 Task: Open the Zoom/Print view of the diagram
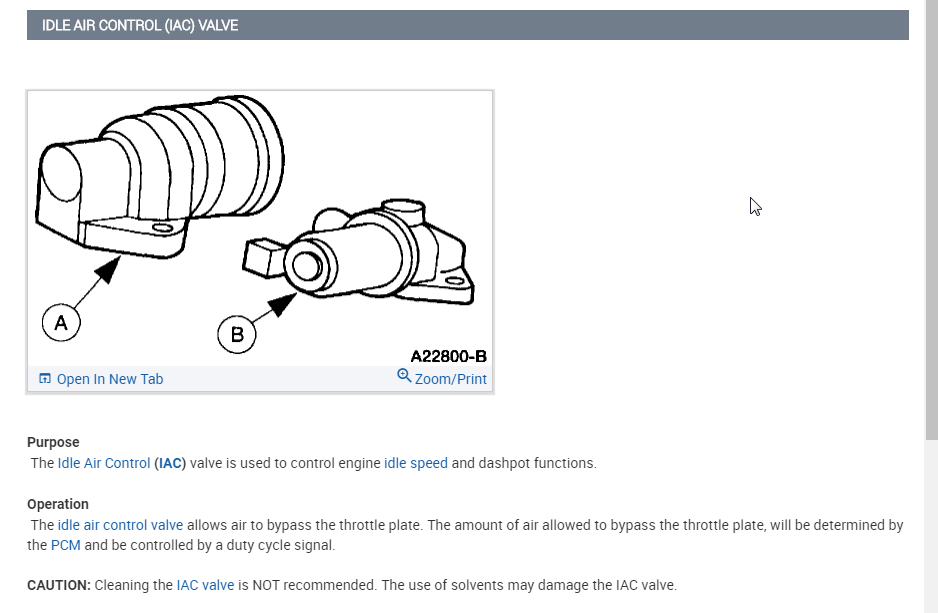tap(450, 379)
